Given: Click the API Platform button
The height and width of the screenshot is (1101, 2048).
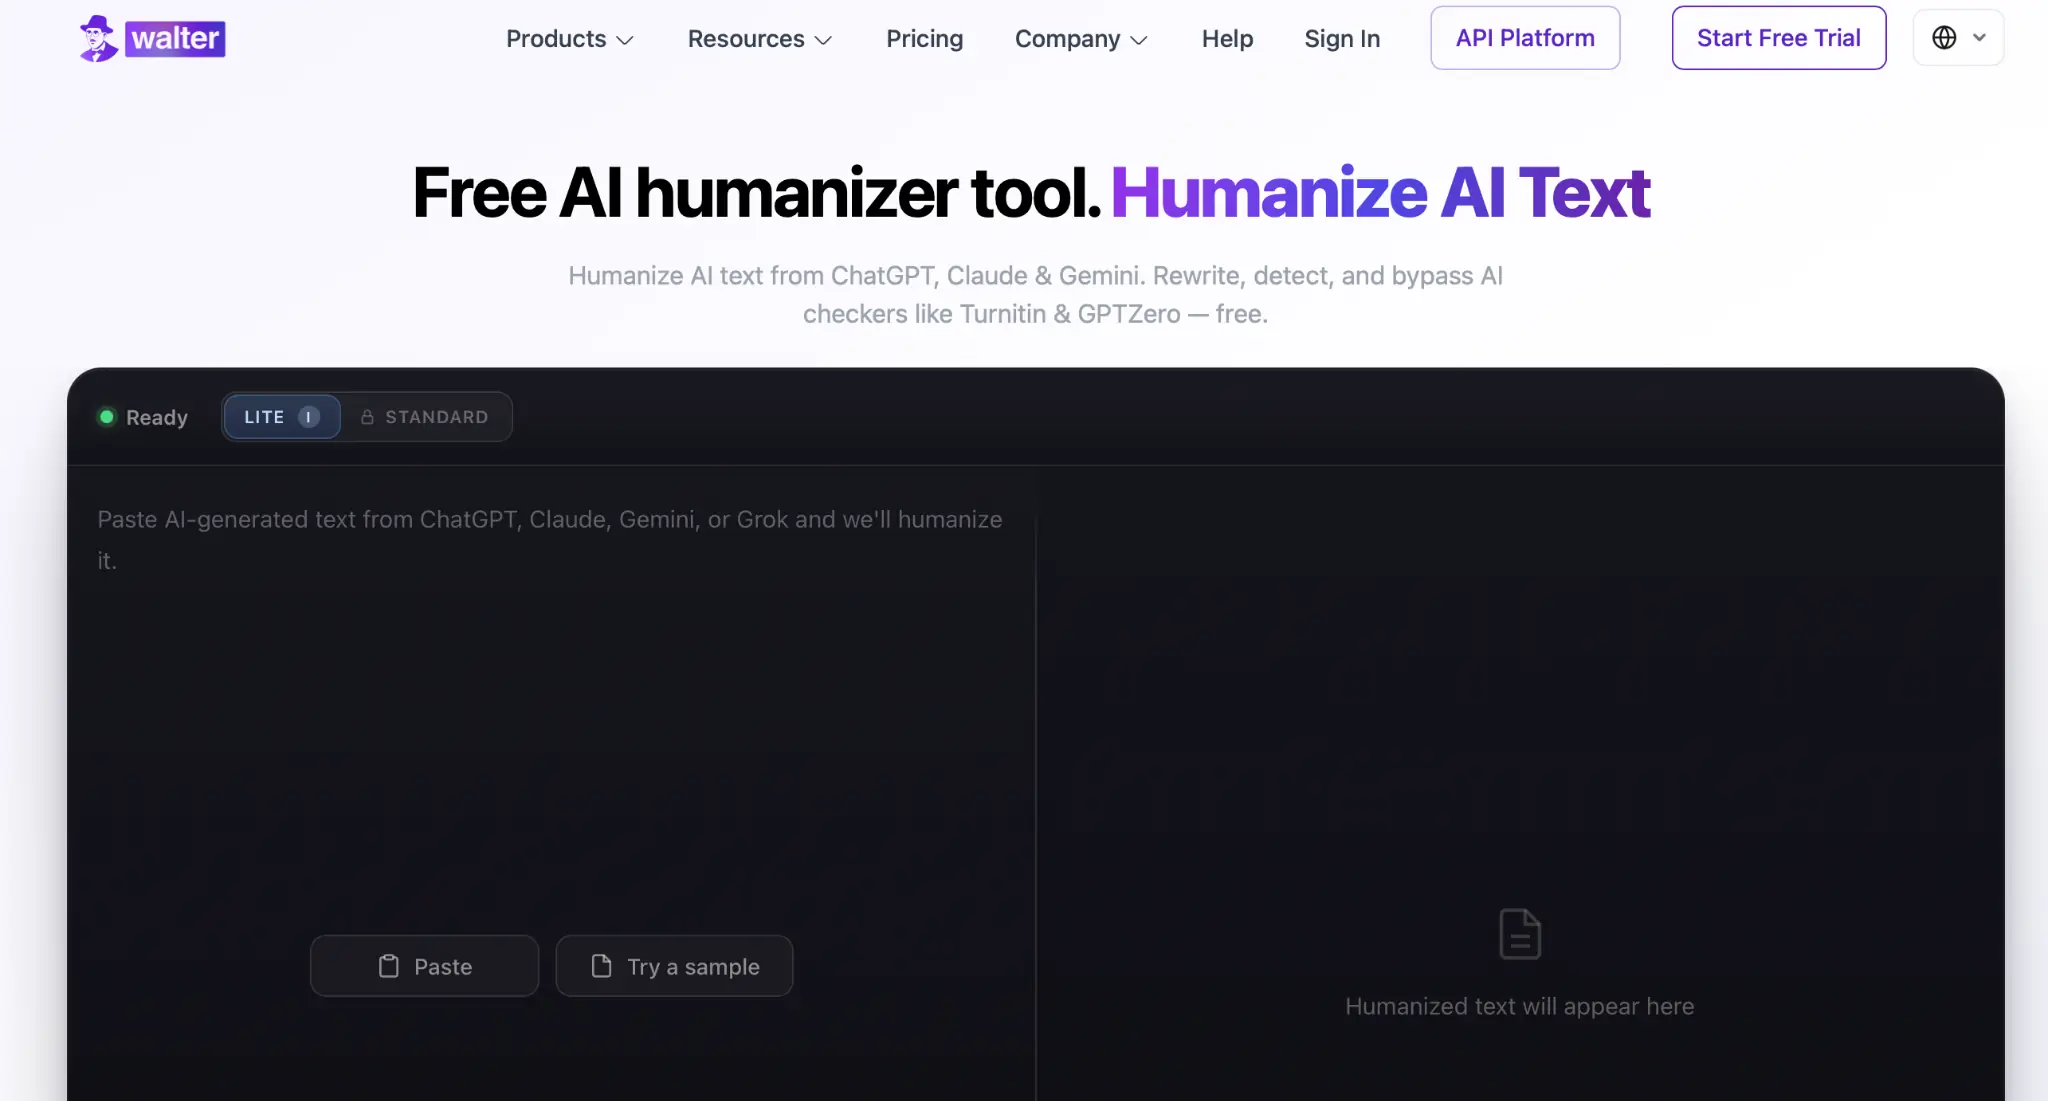Looking at the screenshot, I should [1525, 38].
